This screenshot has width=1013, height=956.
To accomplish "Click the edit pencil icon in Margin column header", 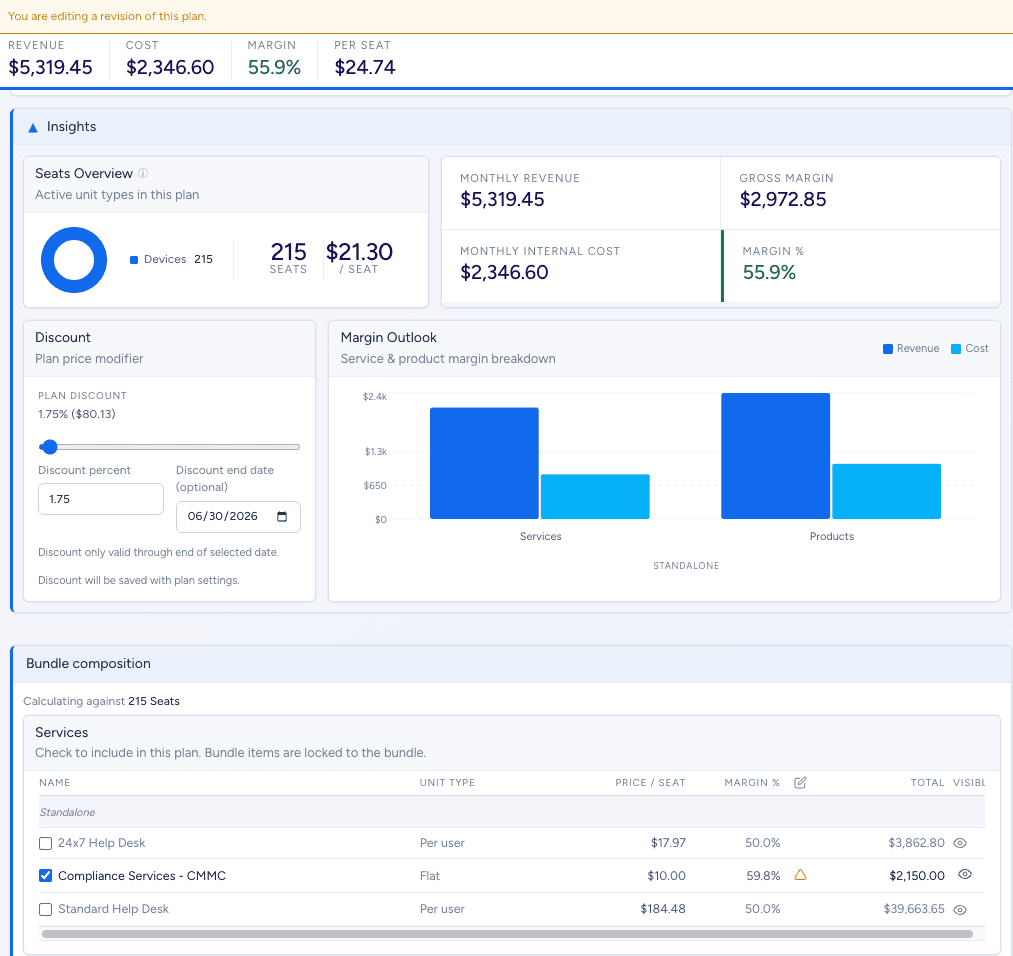I will tap(800, 782).
